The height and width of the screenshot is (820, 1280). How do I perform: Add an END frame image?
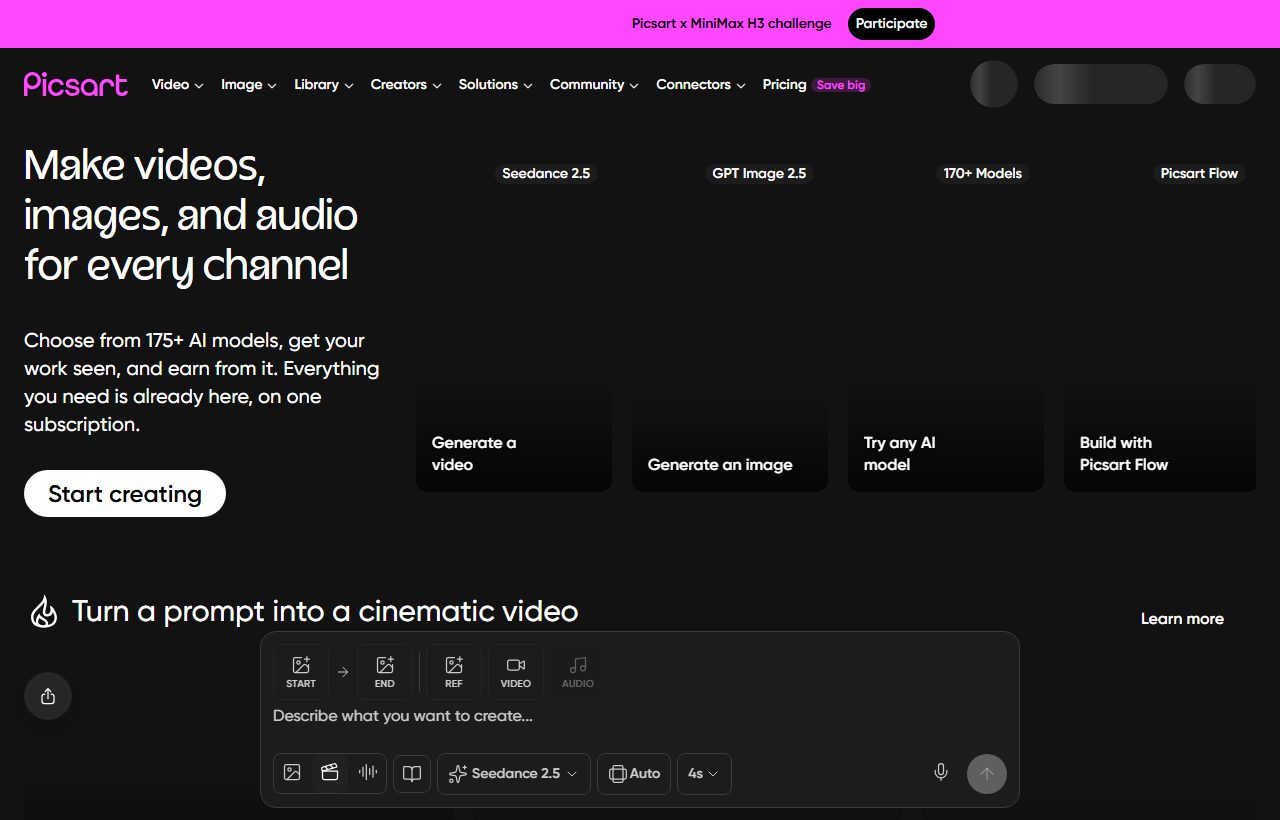pos(385,672)
